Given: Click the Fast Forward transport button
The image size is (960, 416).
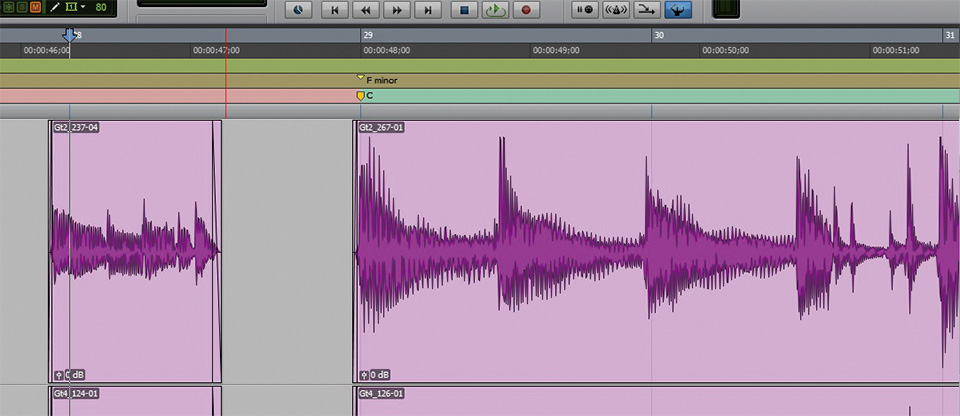Looking at the screenshot, I should click(397, 10).
